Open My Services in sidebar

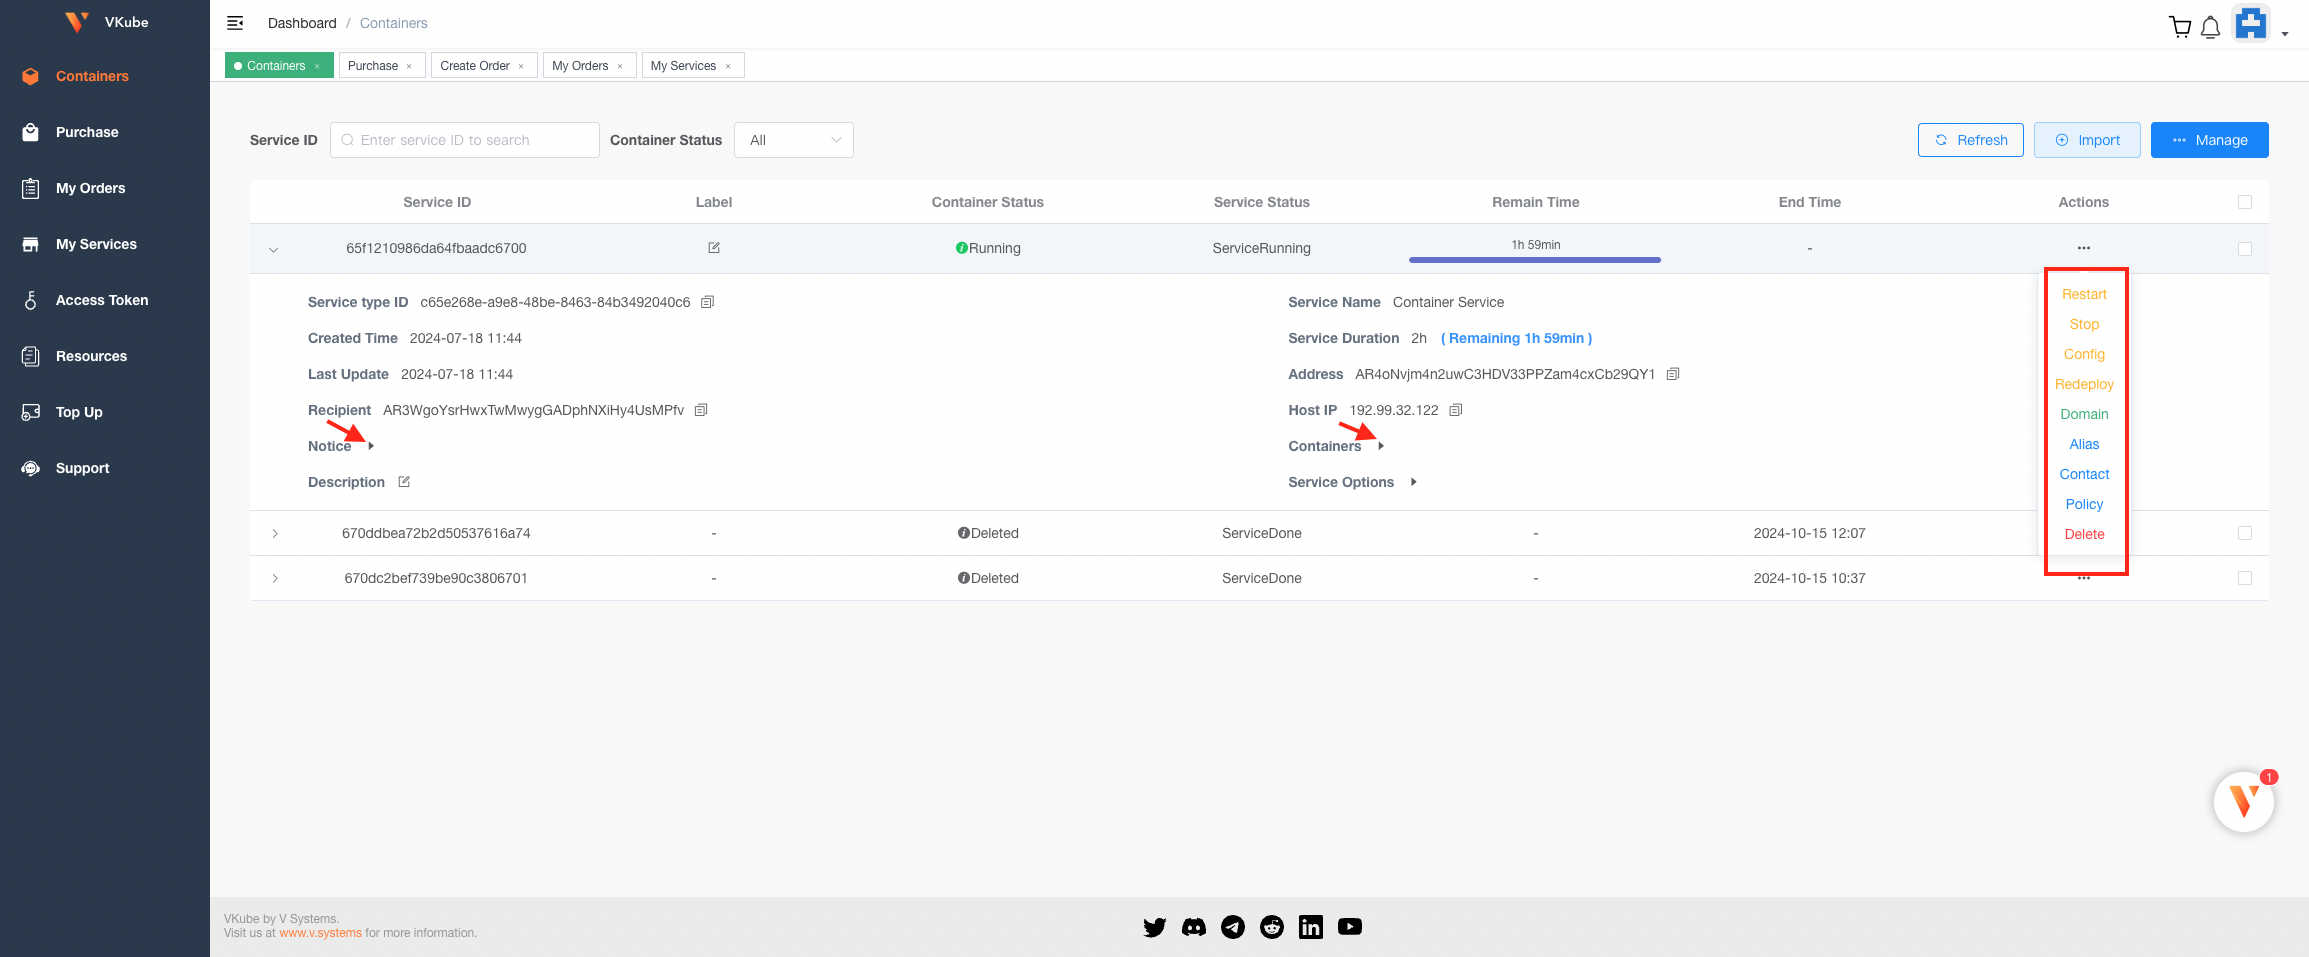96,244
